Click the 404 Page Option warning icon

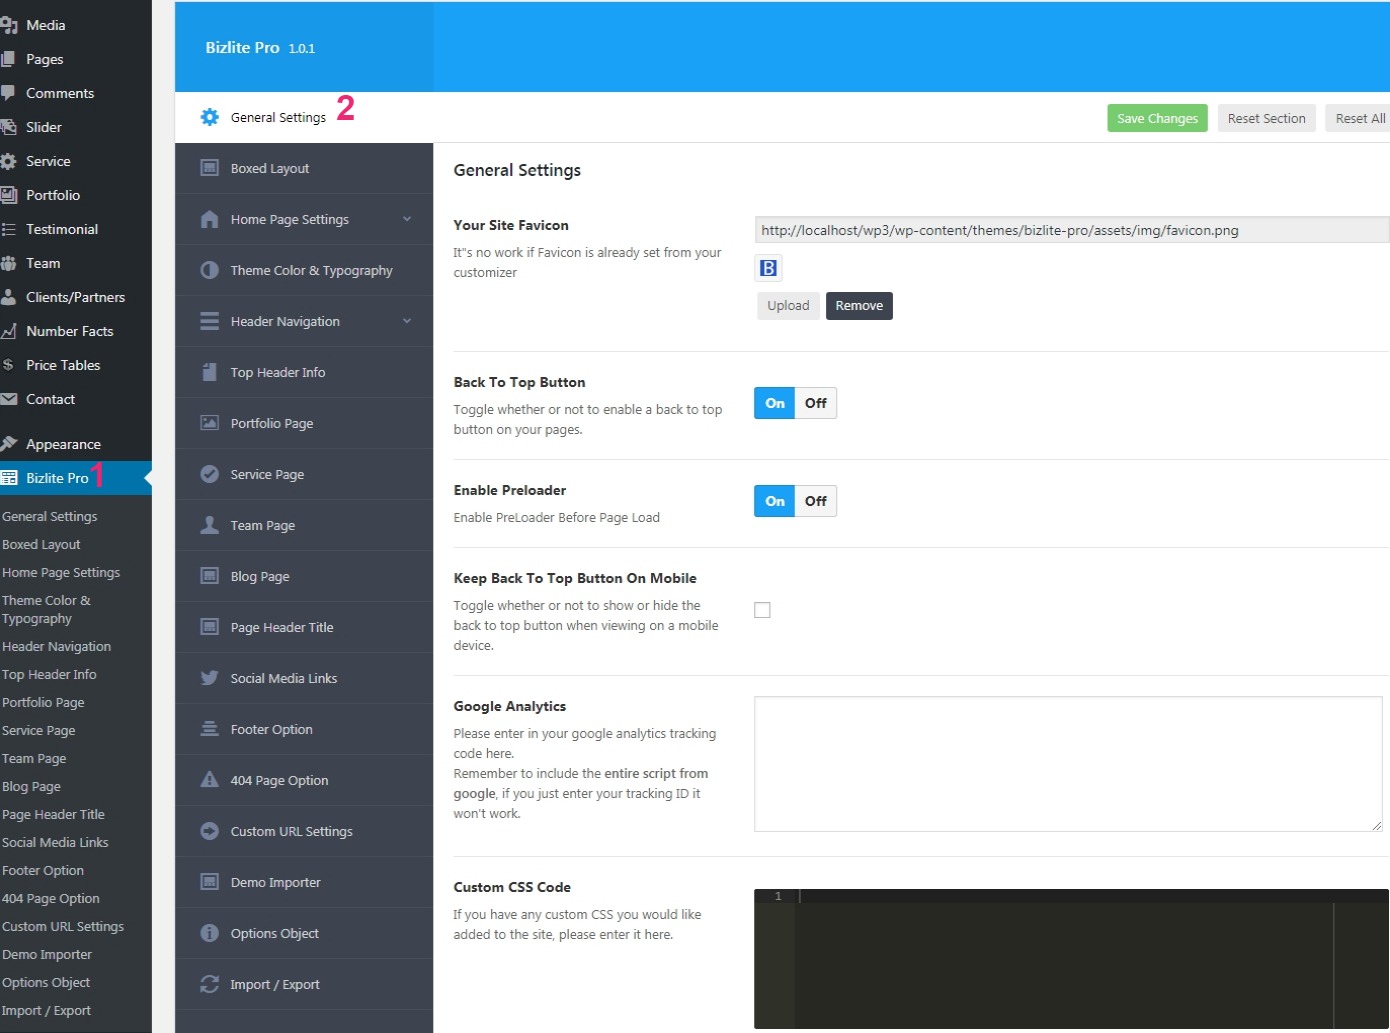click(210, 780)
